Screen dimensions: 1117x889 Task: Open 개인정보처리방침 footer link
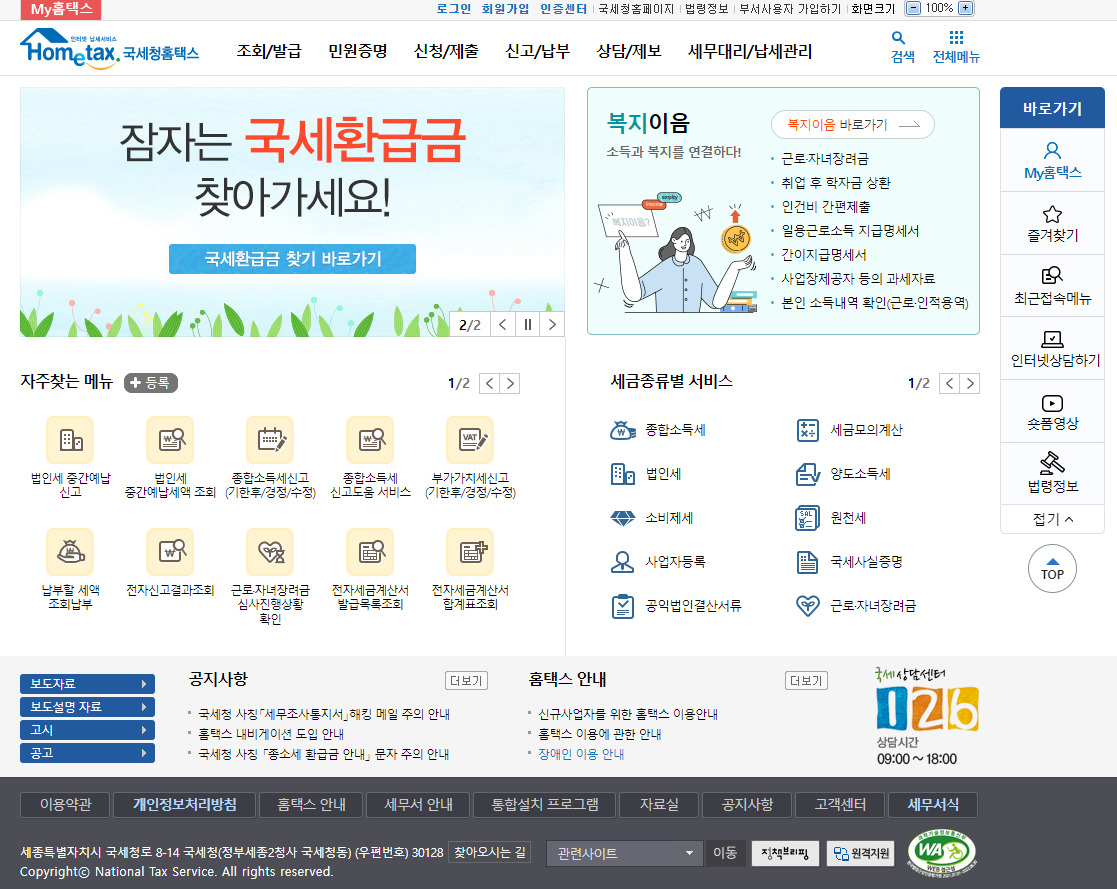(185, 805)
